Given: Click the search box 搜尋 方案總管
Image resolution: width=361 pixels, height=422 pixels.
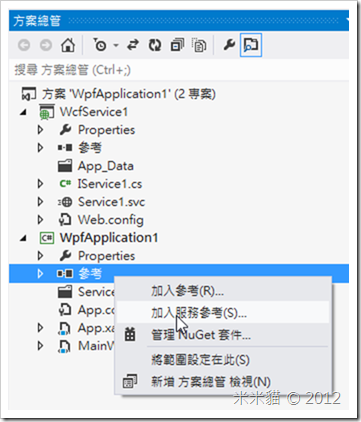Looking at the screenshot, I should point(179,70).
